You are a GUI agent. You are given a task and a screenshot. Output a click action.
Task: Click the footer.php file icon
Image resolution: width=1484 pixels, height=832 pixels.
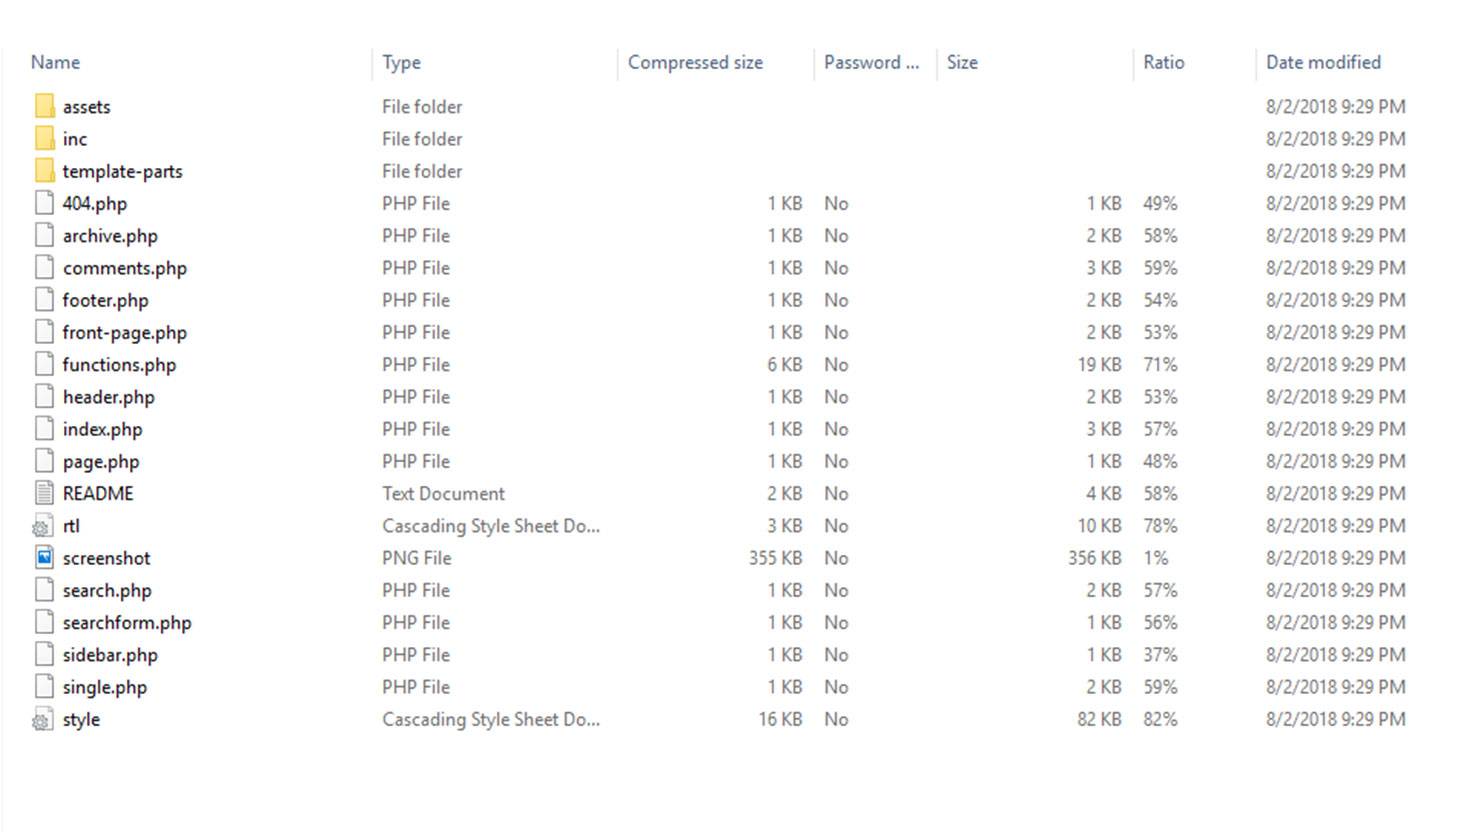click(44, 300)
